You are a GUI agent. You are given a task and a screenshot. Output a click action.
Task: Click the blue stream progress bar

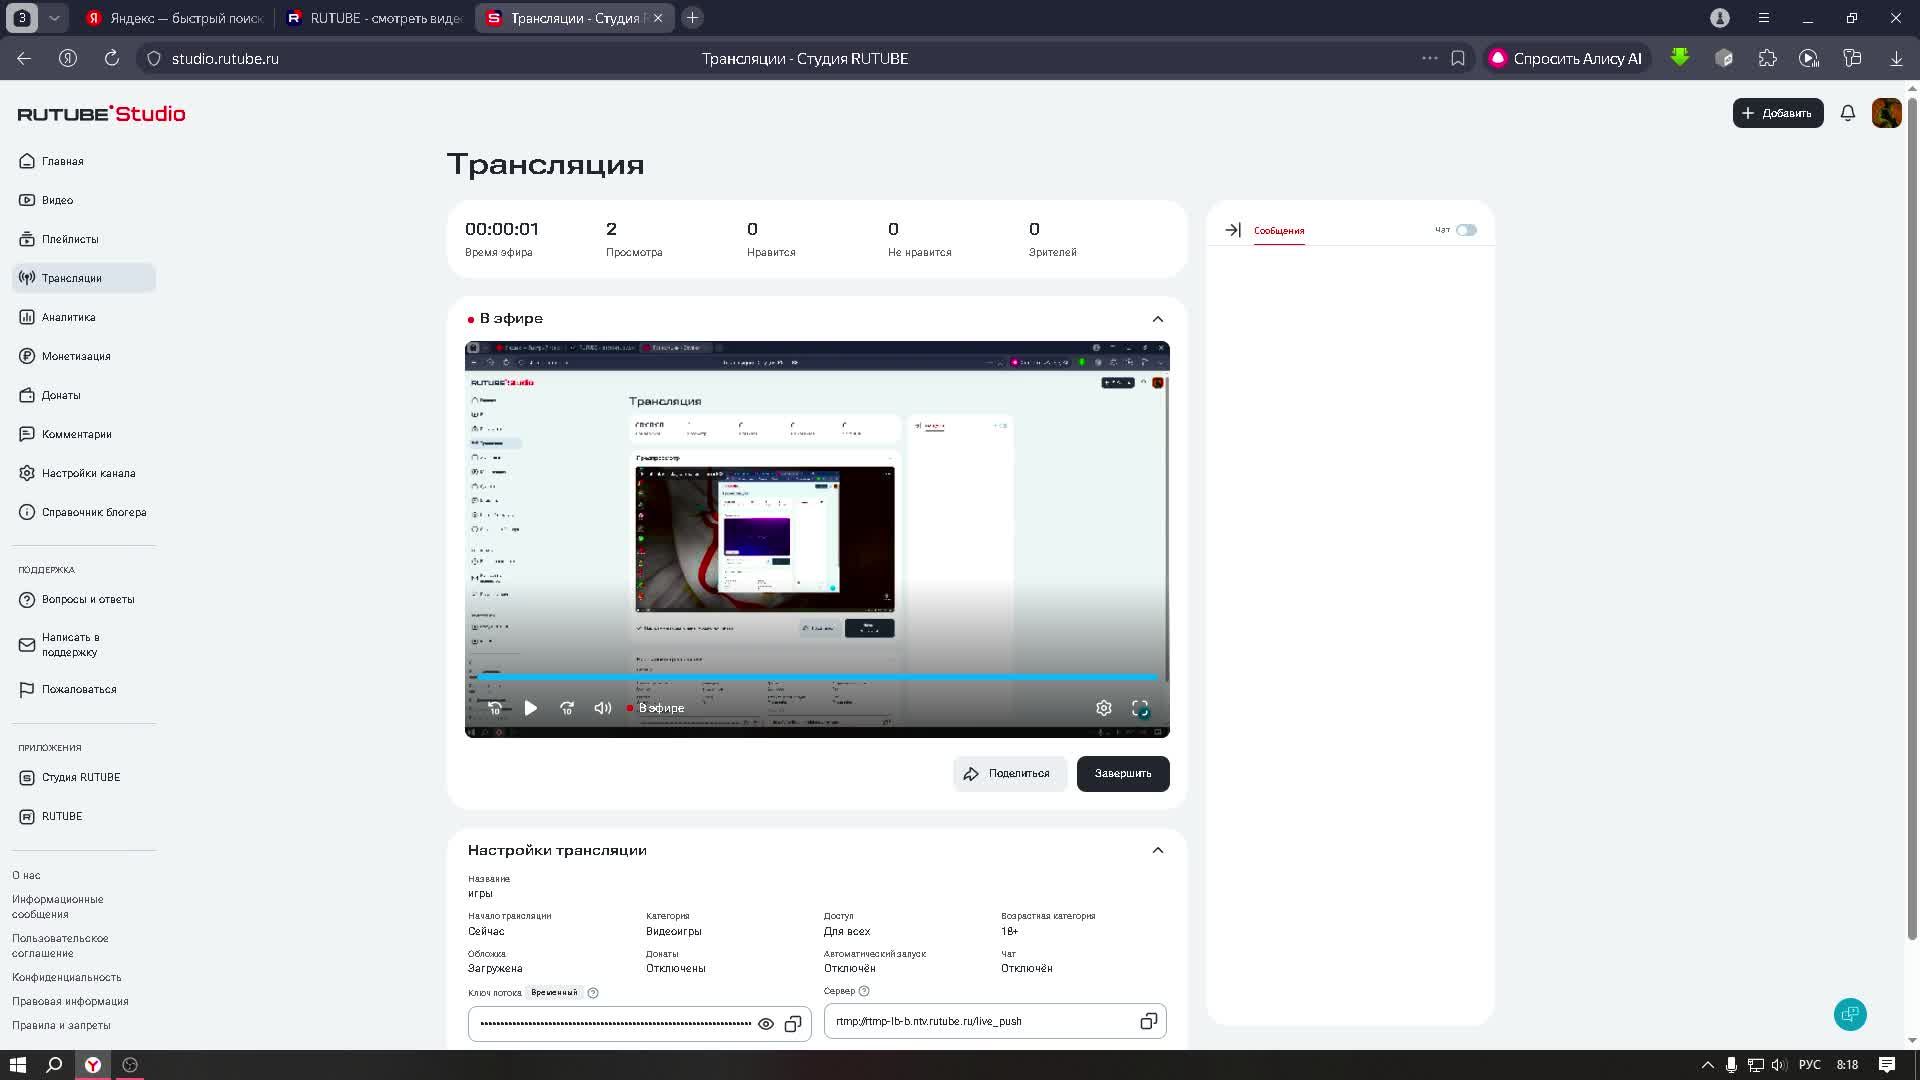tap(816, 677)
